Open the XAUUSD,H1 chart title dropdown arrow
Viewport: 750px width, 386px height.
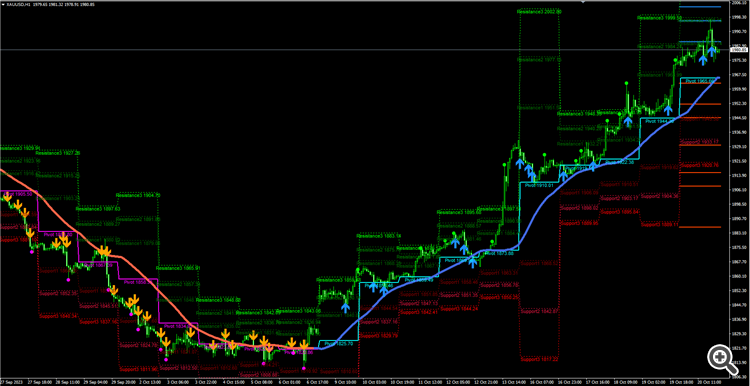(x=3, y=4)
